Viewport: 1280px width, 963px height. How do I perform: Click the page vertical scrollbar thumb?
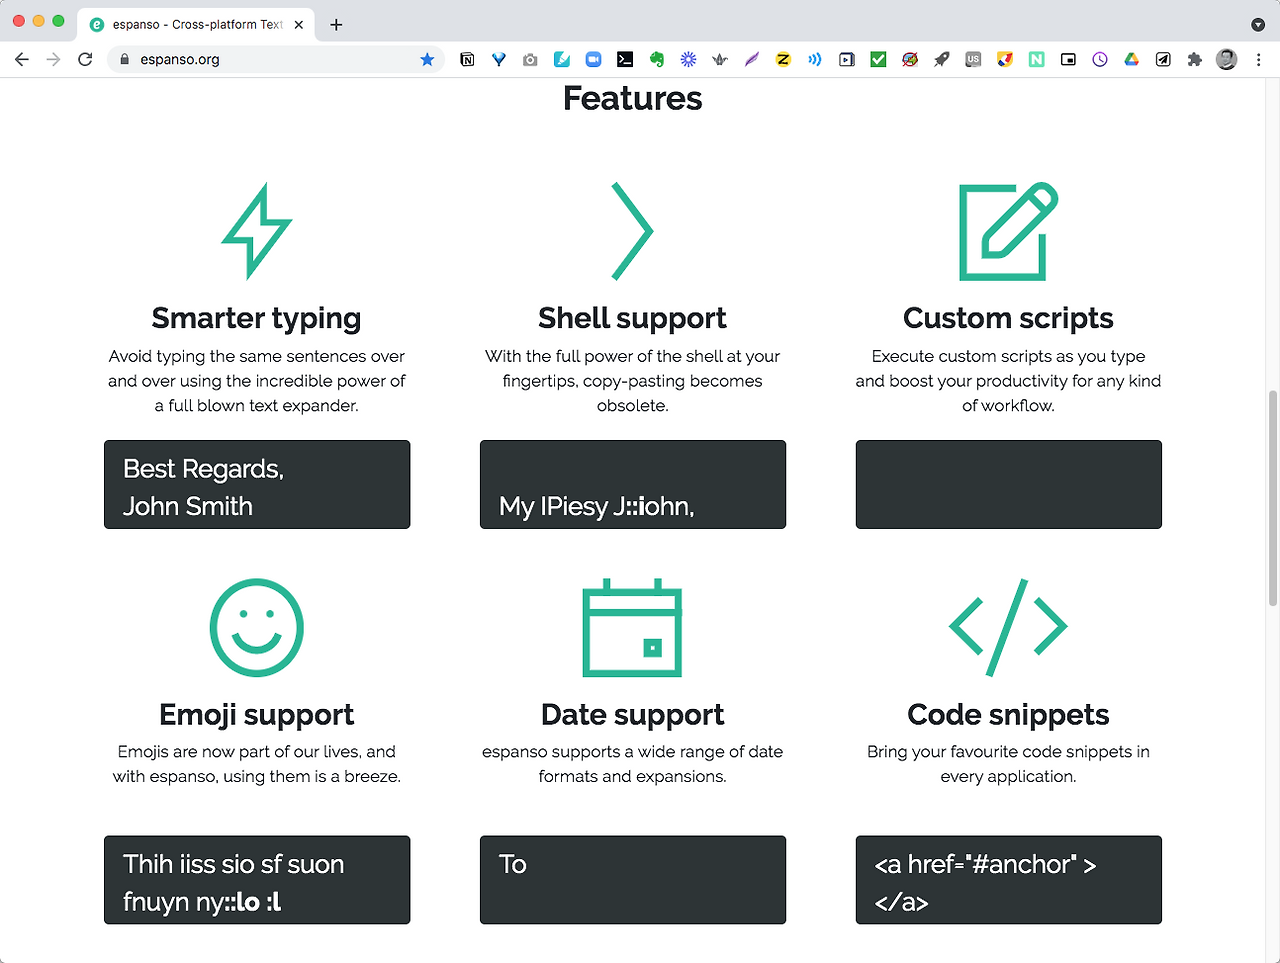point(1273,498)
